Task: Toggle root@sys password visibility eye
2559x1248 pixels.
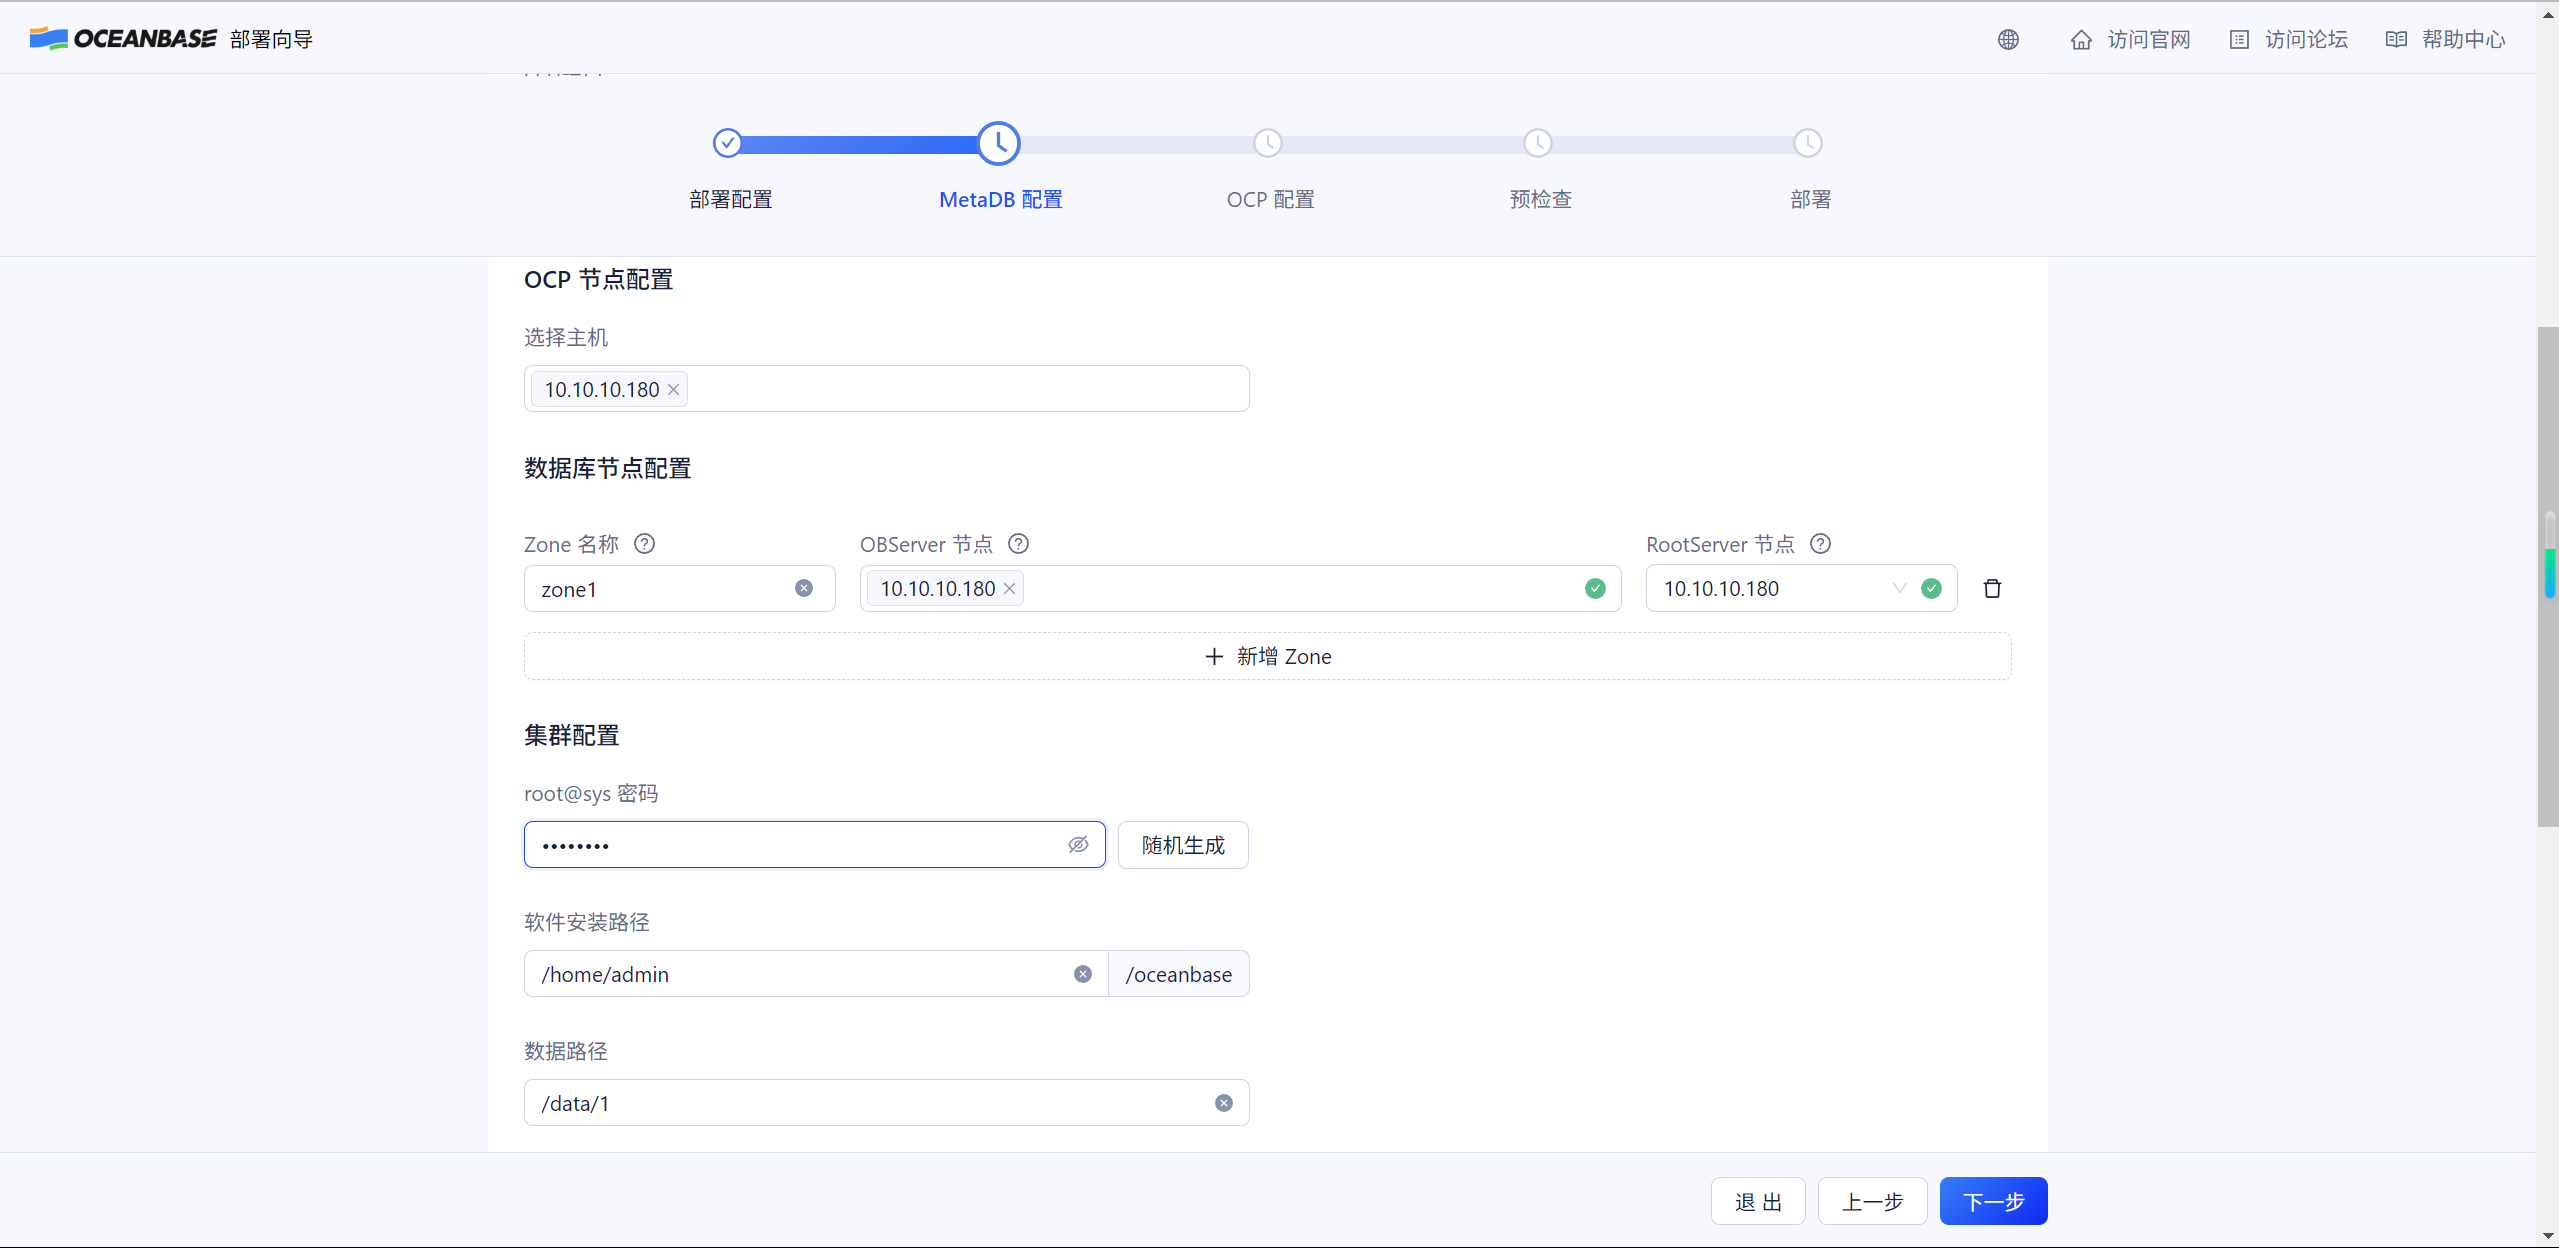Action: click(x=1078, y=845)
